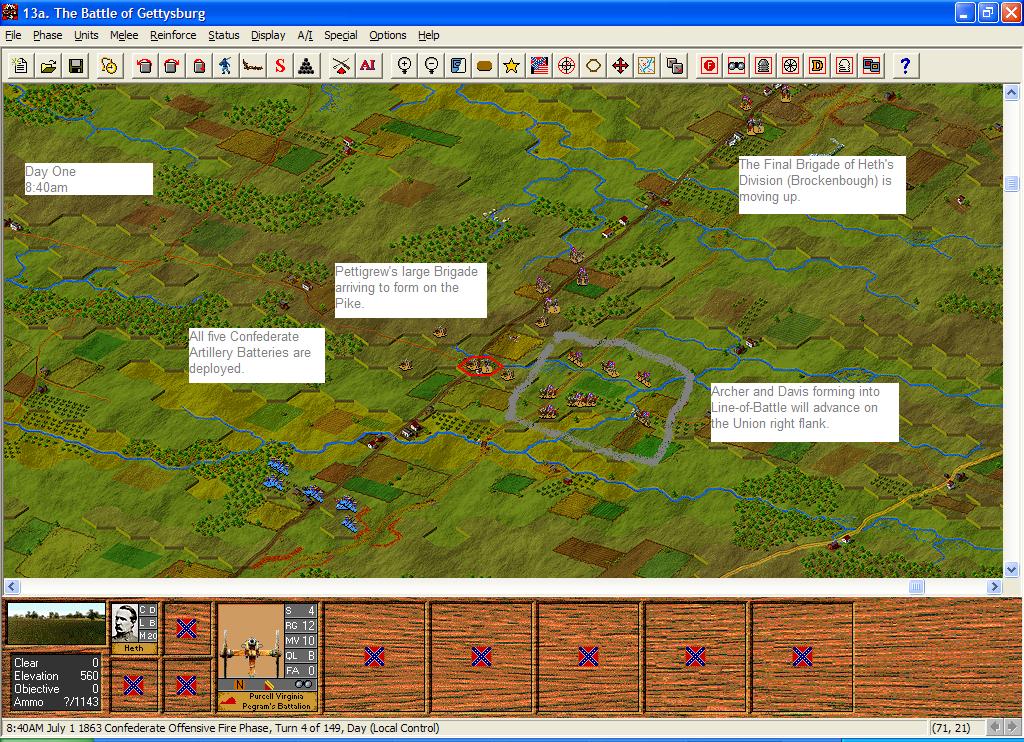Image resolution: width=1024 pixels, height=742 pixels.
Task: Click the next phase clock icon
Action: click(x=109, y=65)
